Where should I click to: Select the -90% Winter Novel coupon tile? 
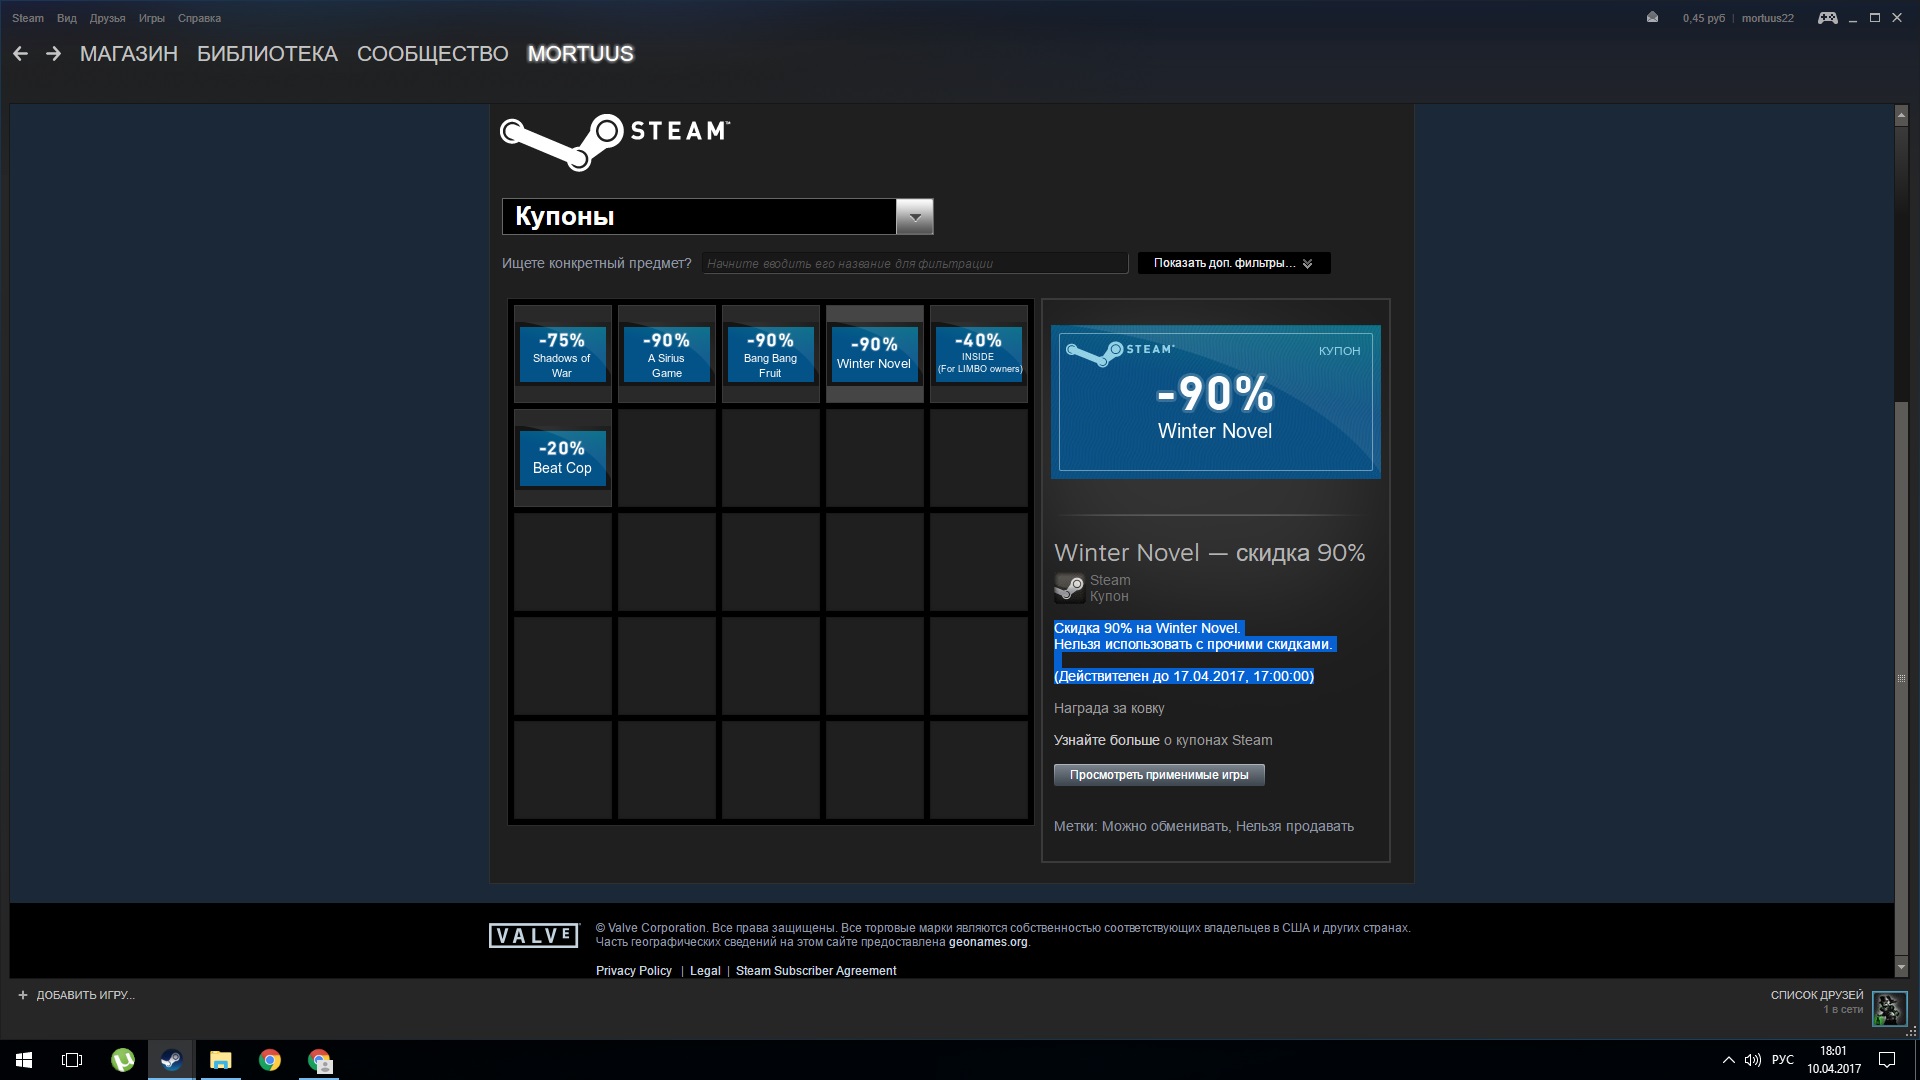tap(874, 354)
